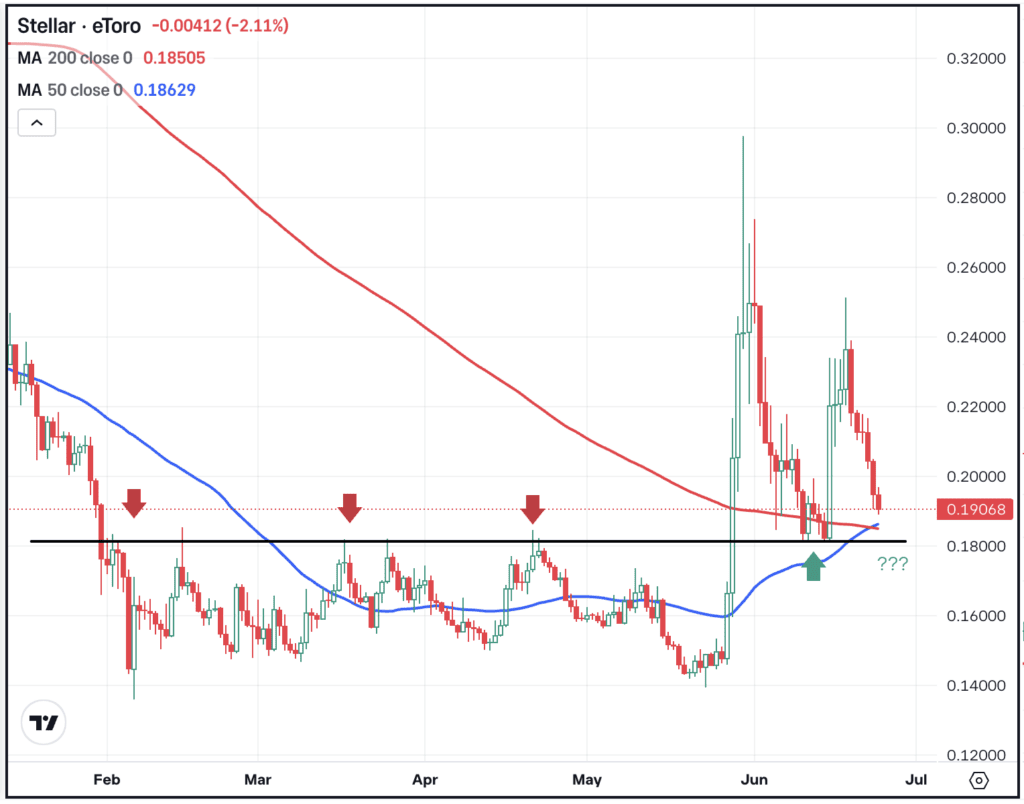
Task: Click the 0.20000 price axis label
Action: tap(976, 477)
